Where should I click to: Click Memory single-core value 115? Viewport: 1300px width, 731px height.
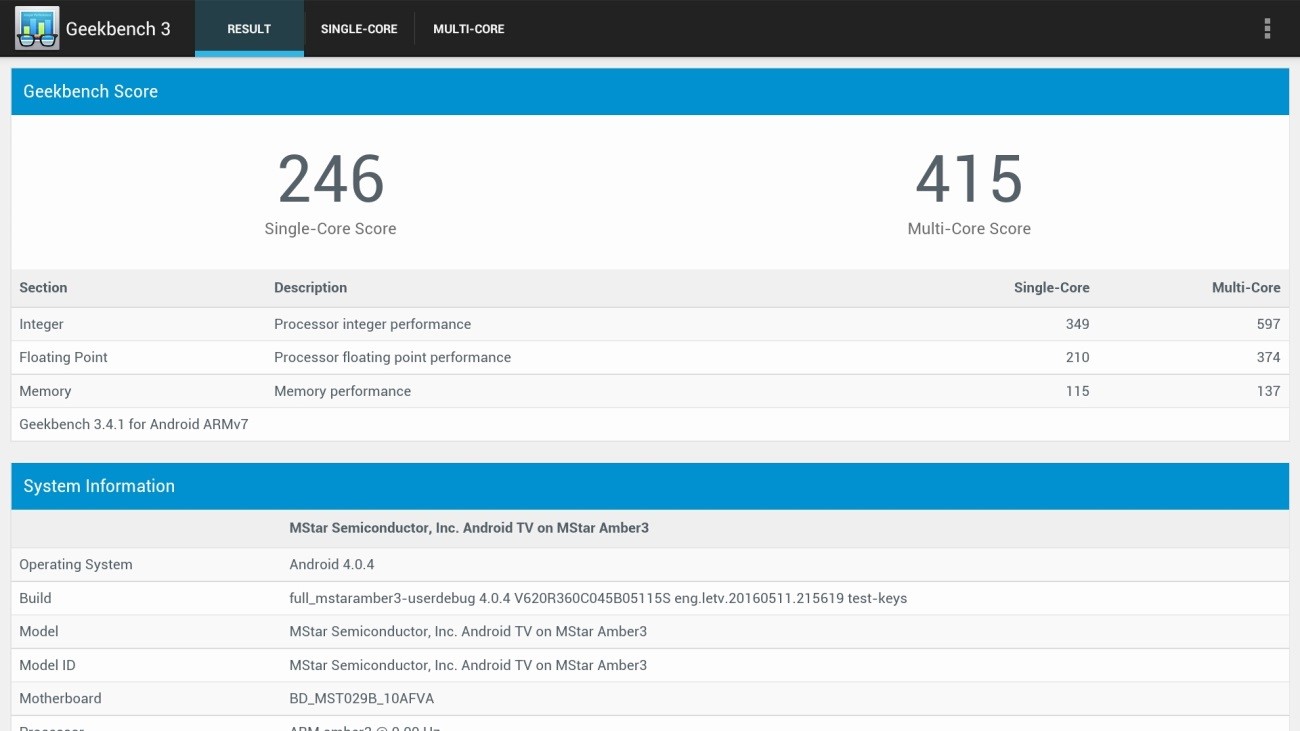1077,391
